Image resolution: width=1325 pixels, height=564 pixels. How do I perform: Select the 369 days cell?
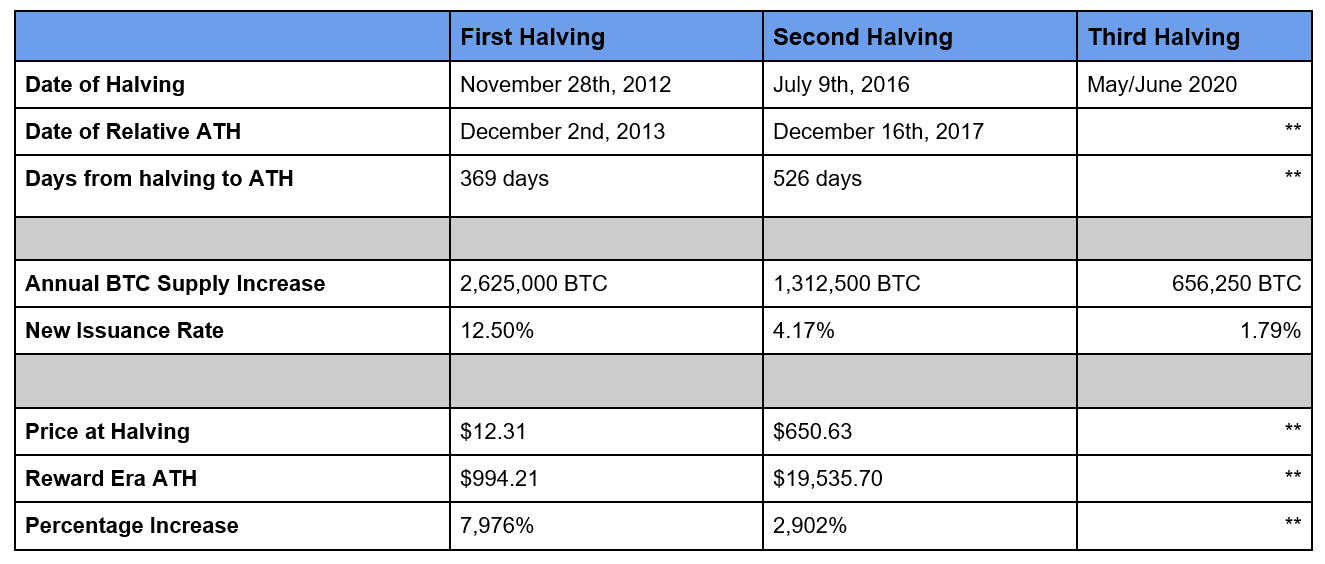click(x=505, y=179)
